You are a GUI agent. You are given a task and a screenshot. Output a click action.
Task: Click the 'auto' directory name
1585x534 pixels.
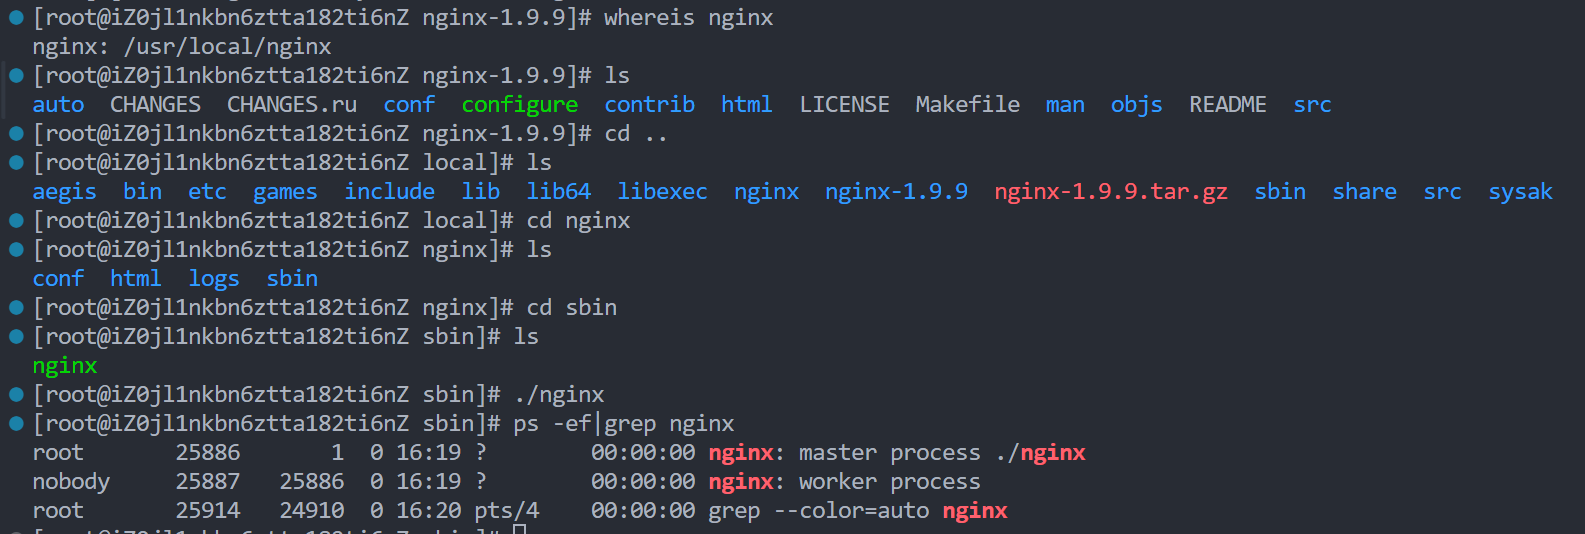(x=58, y=105)
